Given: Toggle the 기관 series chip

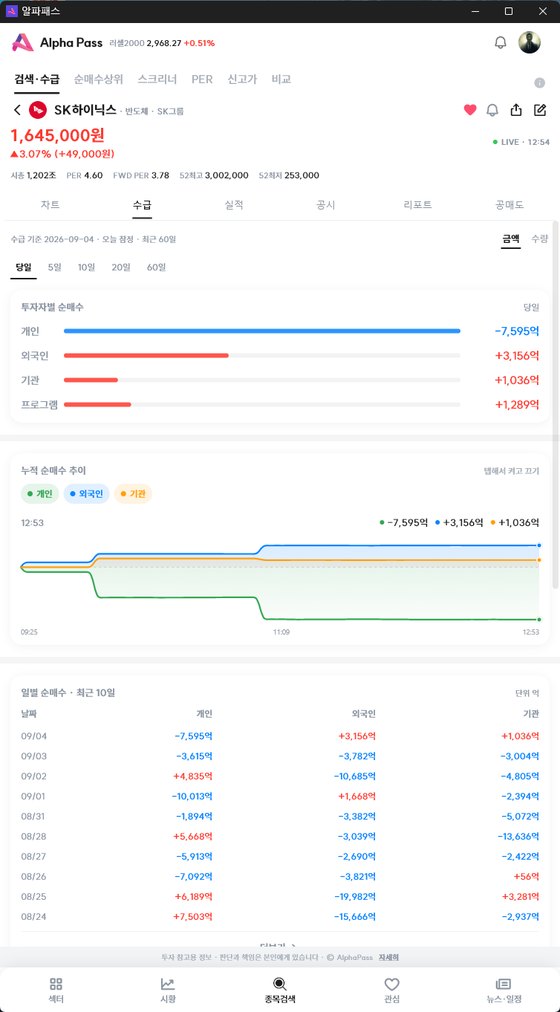Looking at the screenshot, I should (133, 494).
